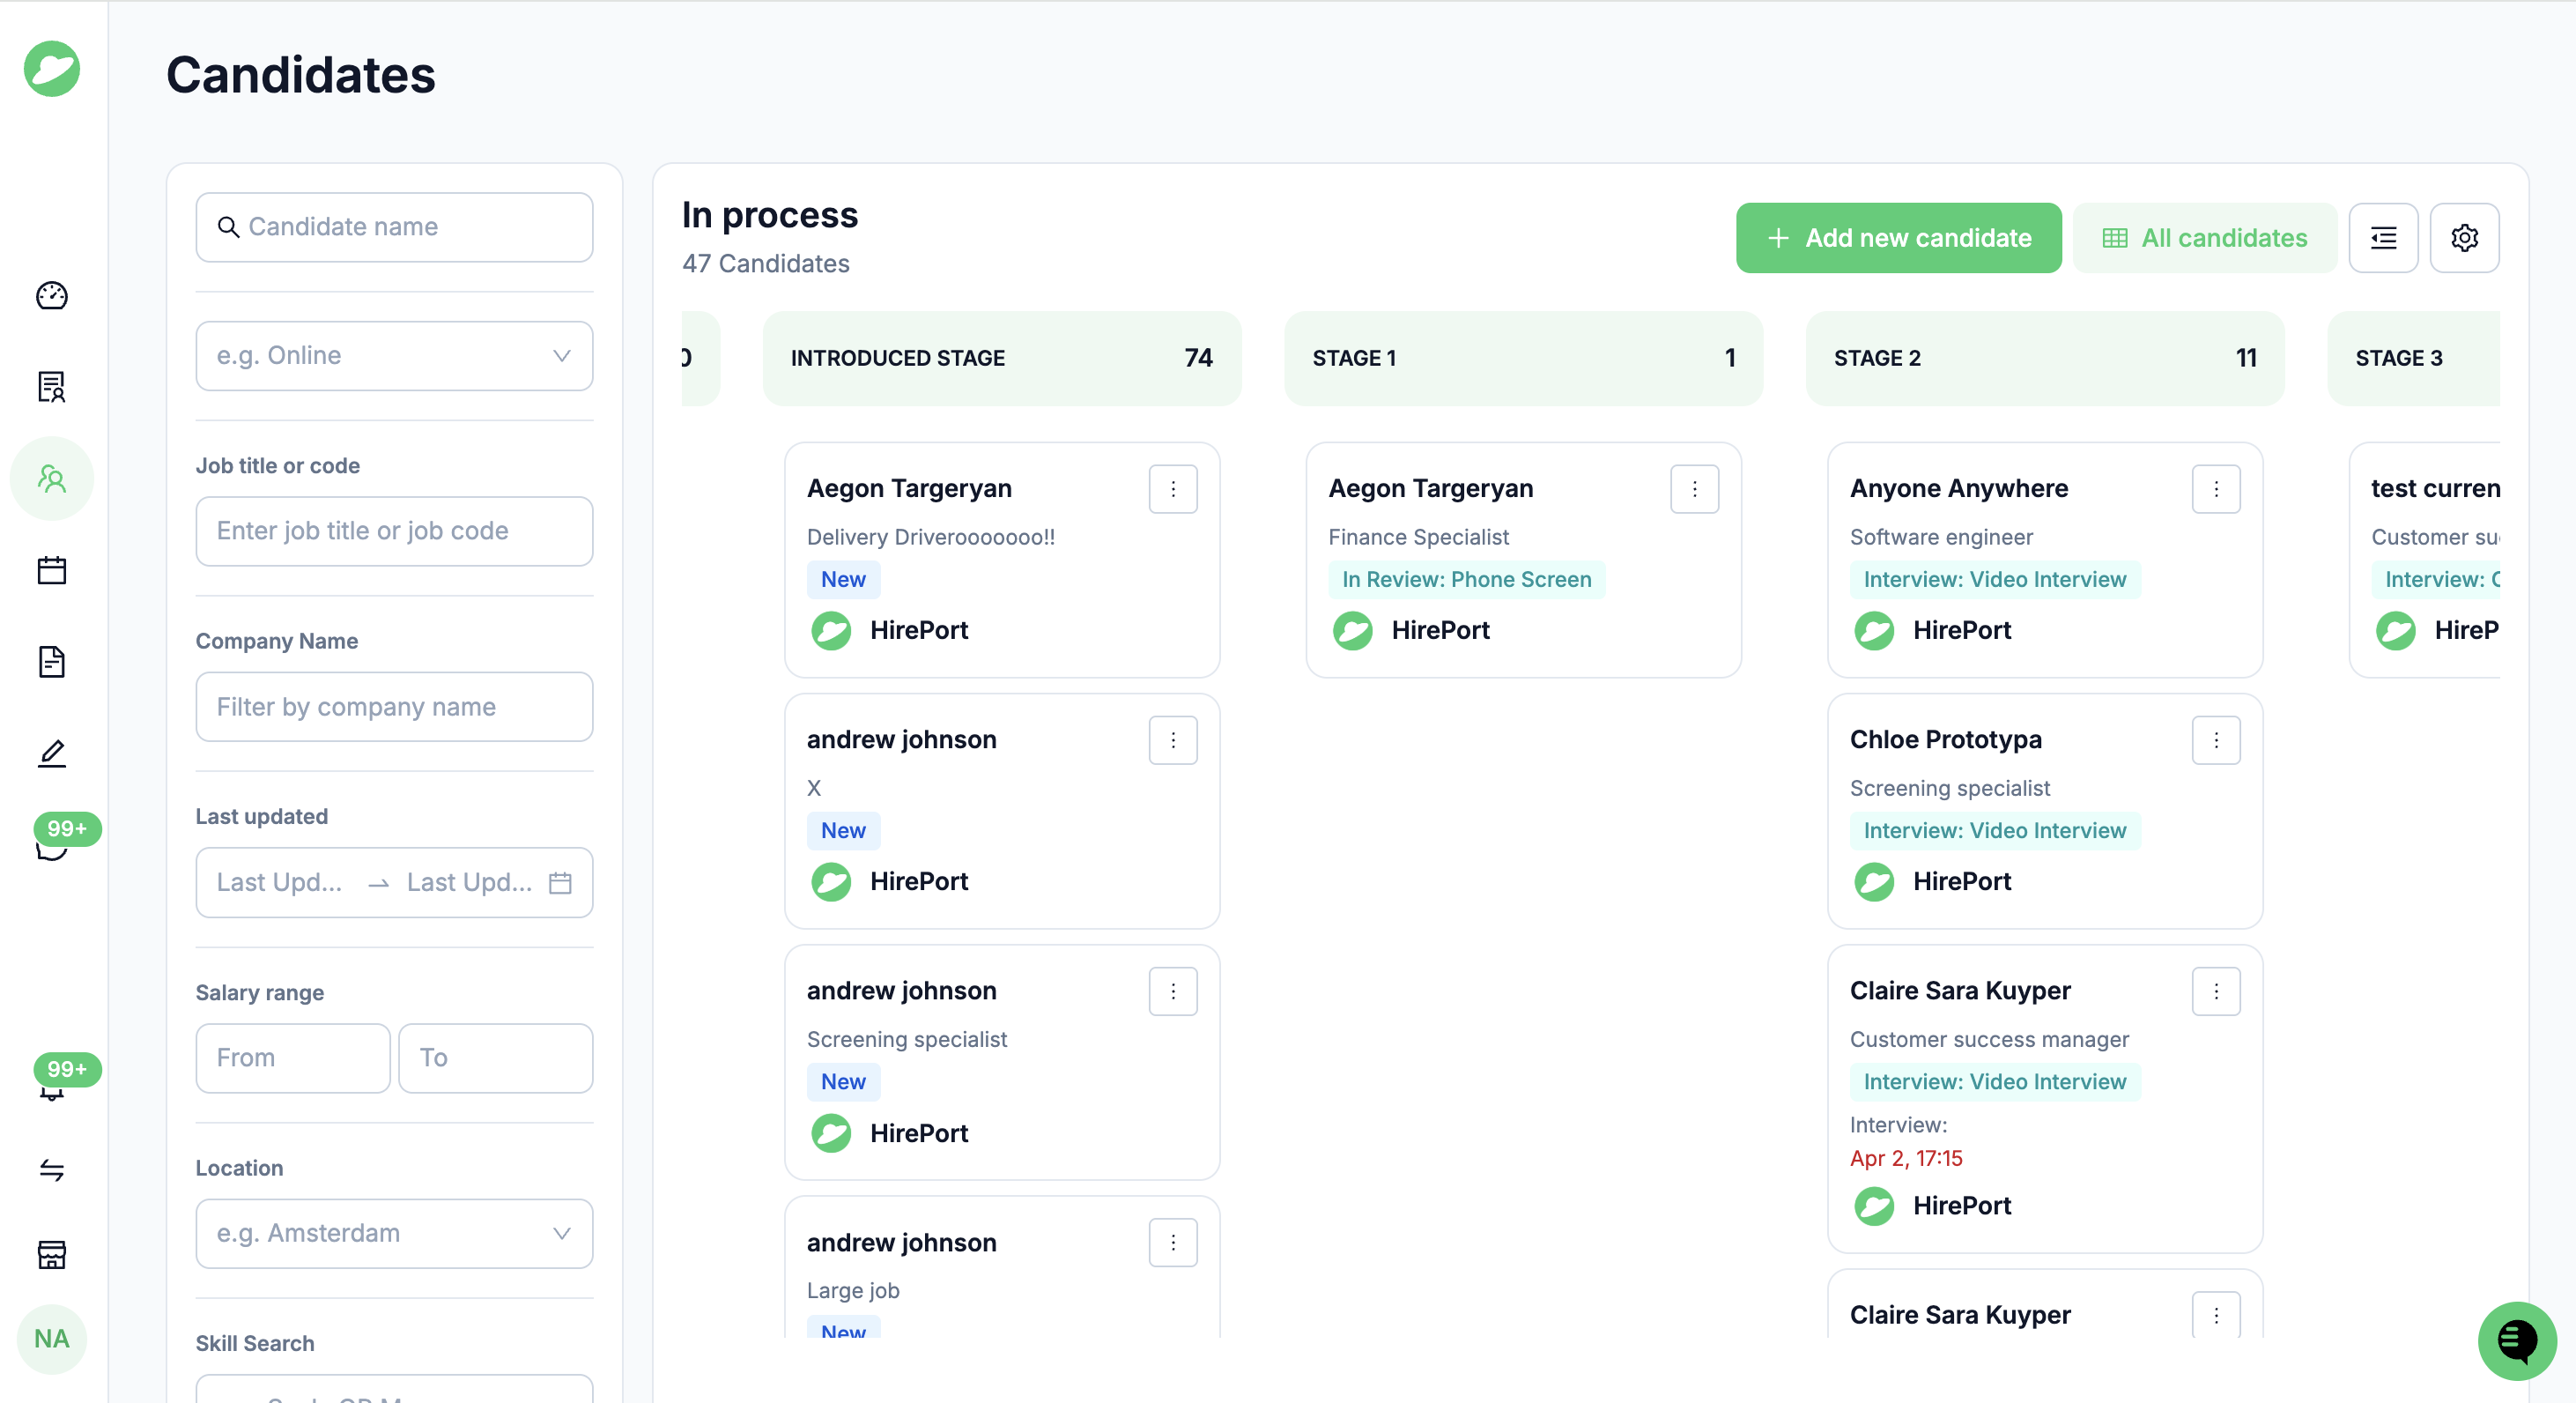
Task: Select the Stage 2 column header
Action: (2044, 358)
